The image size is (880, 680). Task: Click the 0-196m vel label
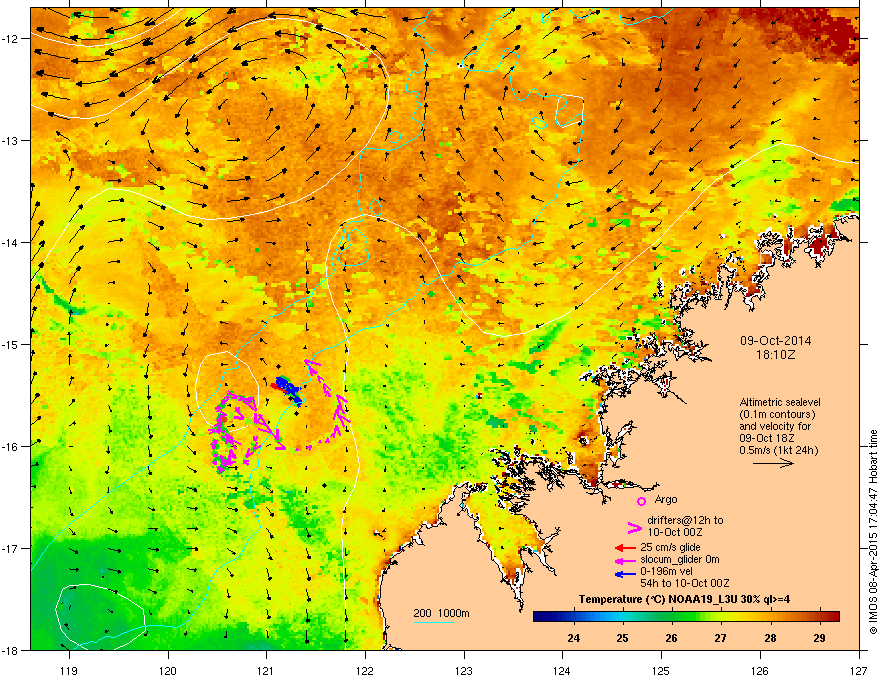click(666, 571)
